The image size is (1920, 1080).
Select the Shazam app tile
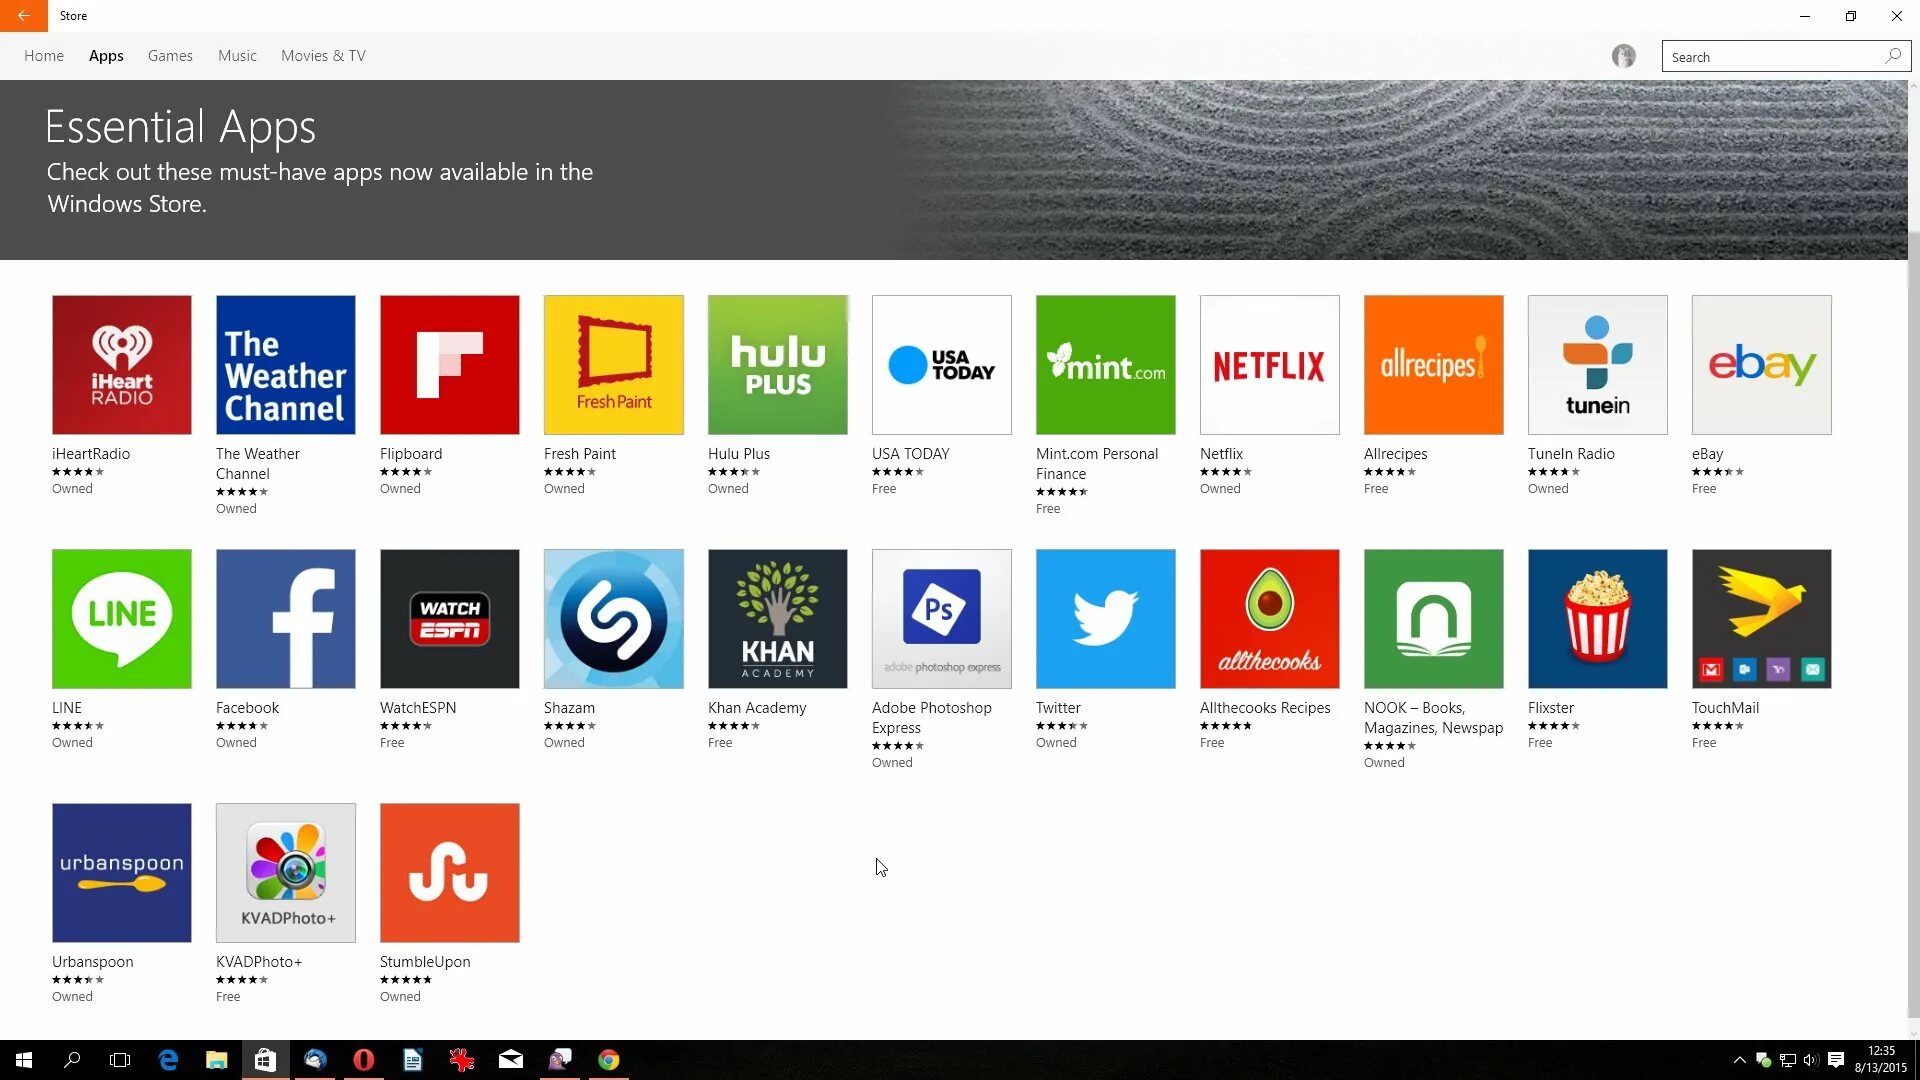point(613,618)
